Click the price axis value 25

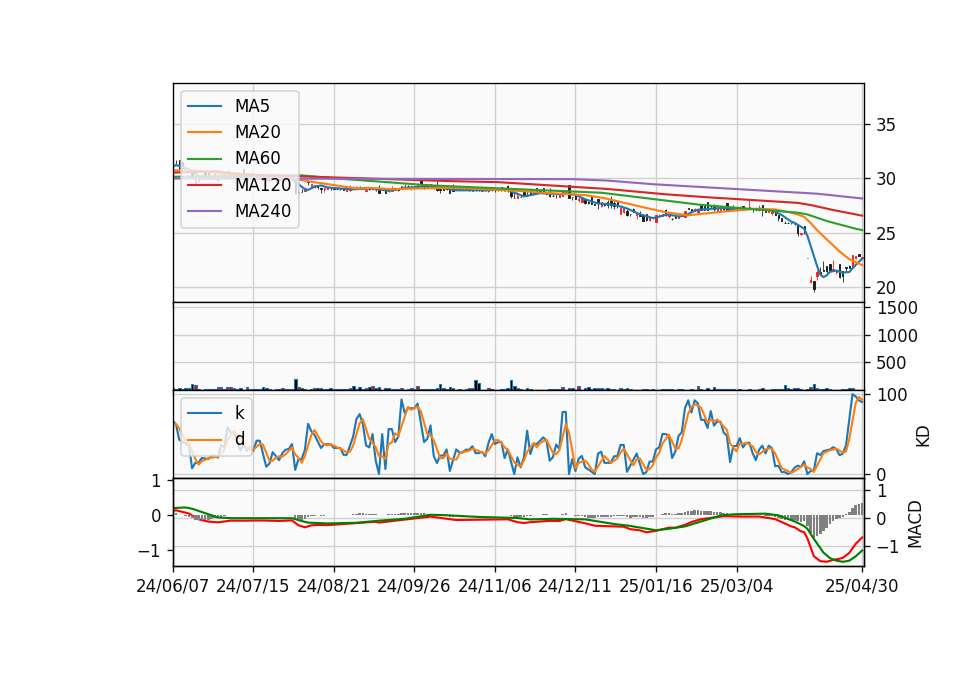(x=885, y=233)
